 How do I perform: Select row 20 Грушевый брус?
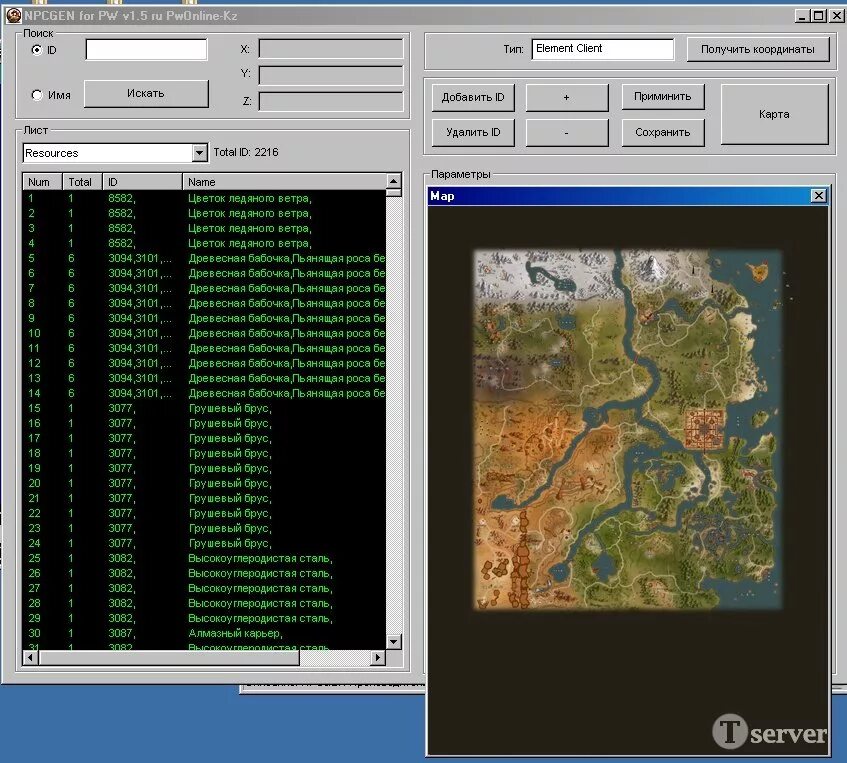[204, 483]
